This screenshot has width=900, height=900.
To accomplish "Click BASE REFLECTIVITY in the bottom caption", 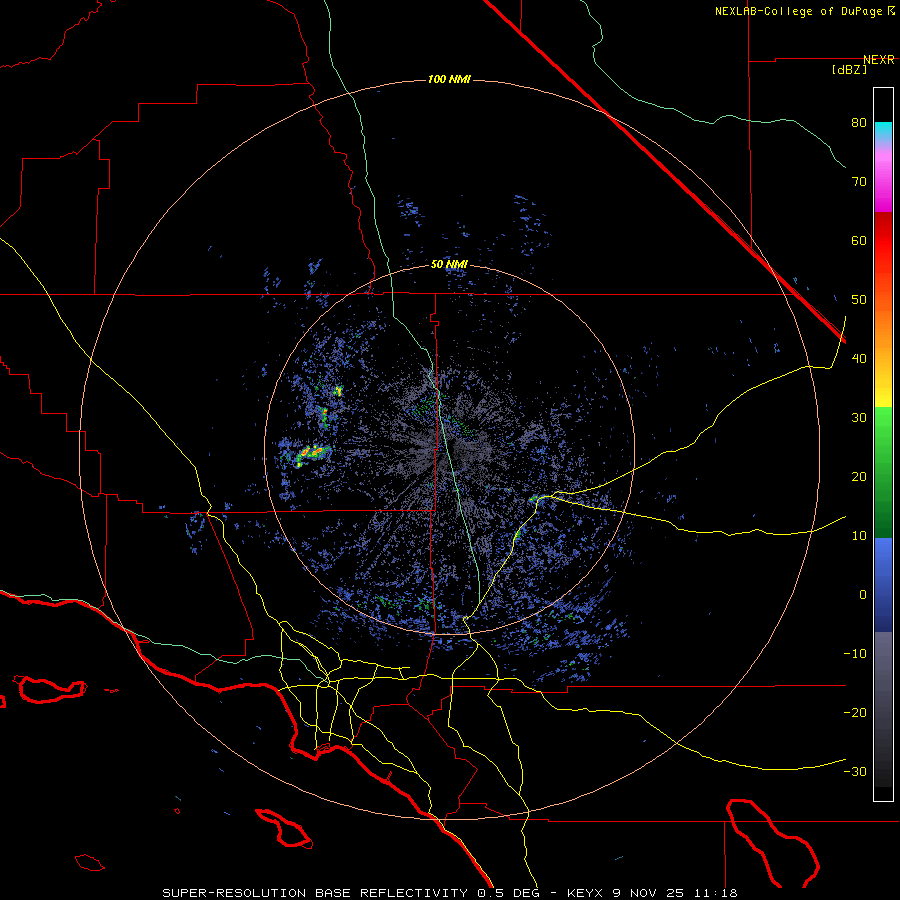I will click(391, 893).
